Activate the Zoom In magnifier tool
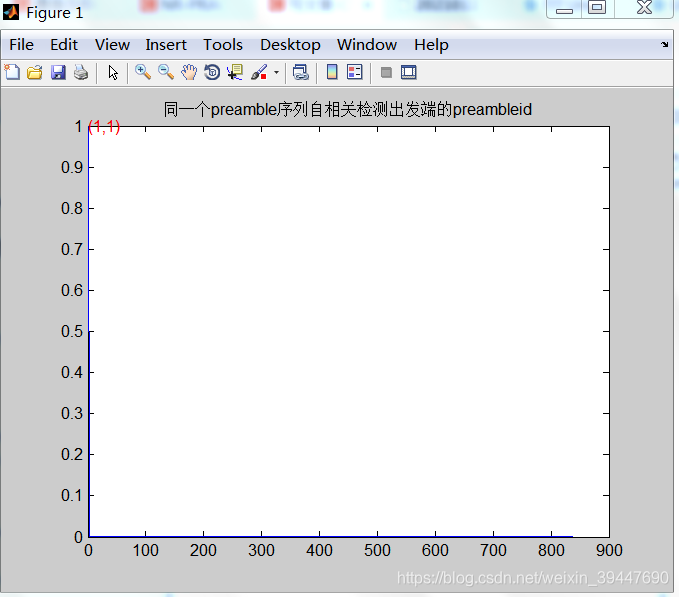This screenshot has width=679, height=597. 143,72
